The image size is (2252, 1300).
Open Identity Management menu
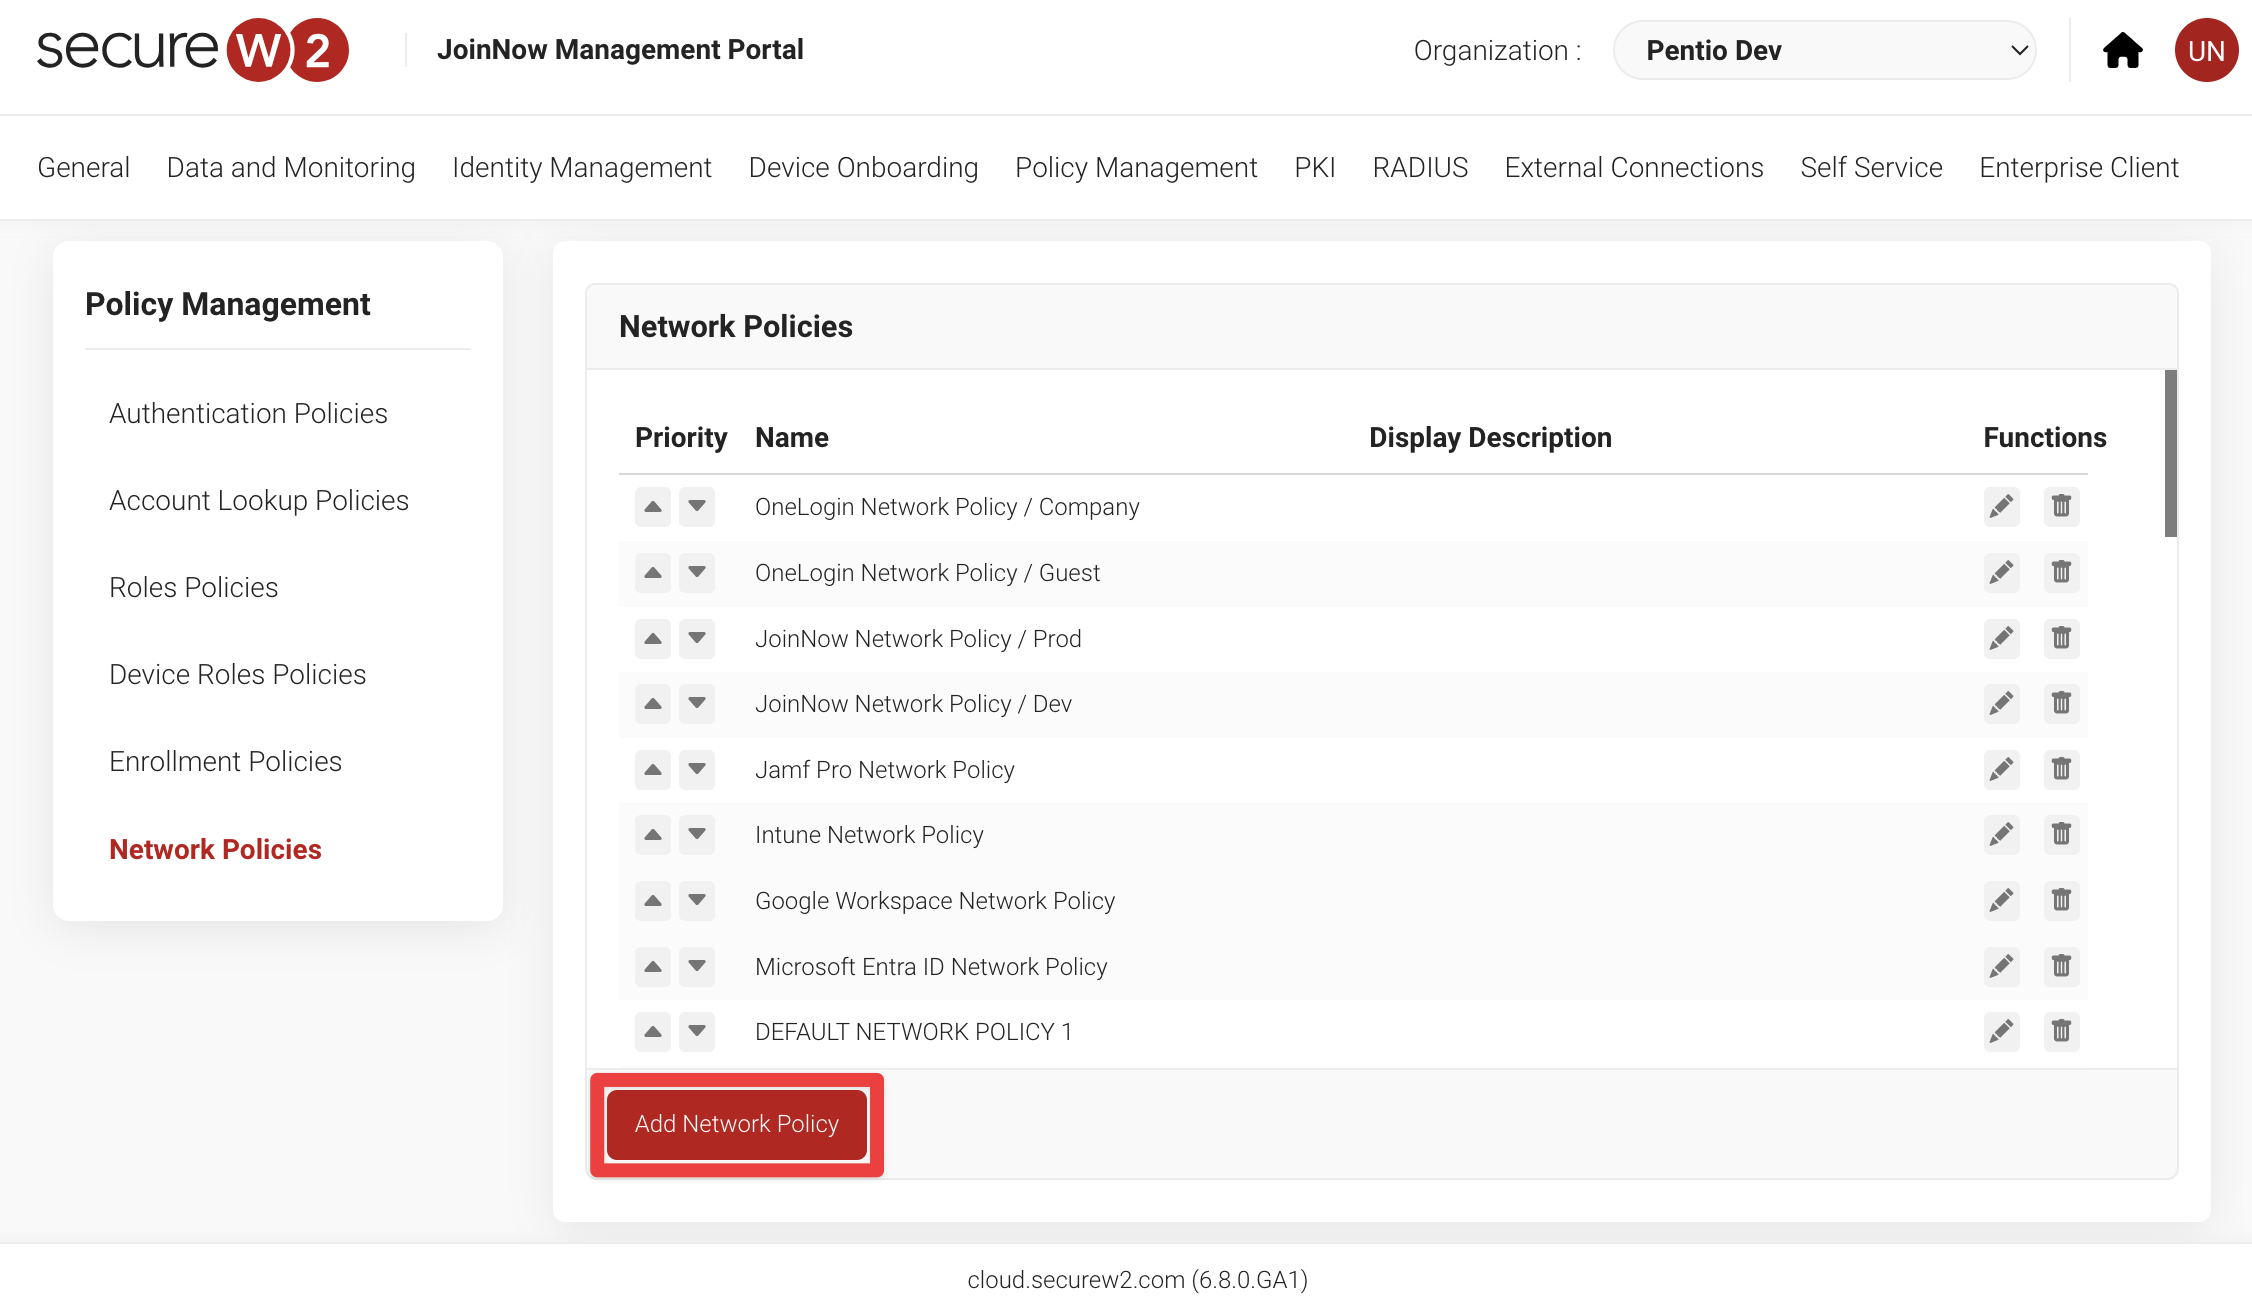click(582, 167)
